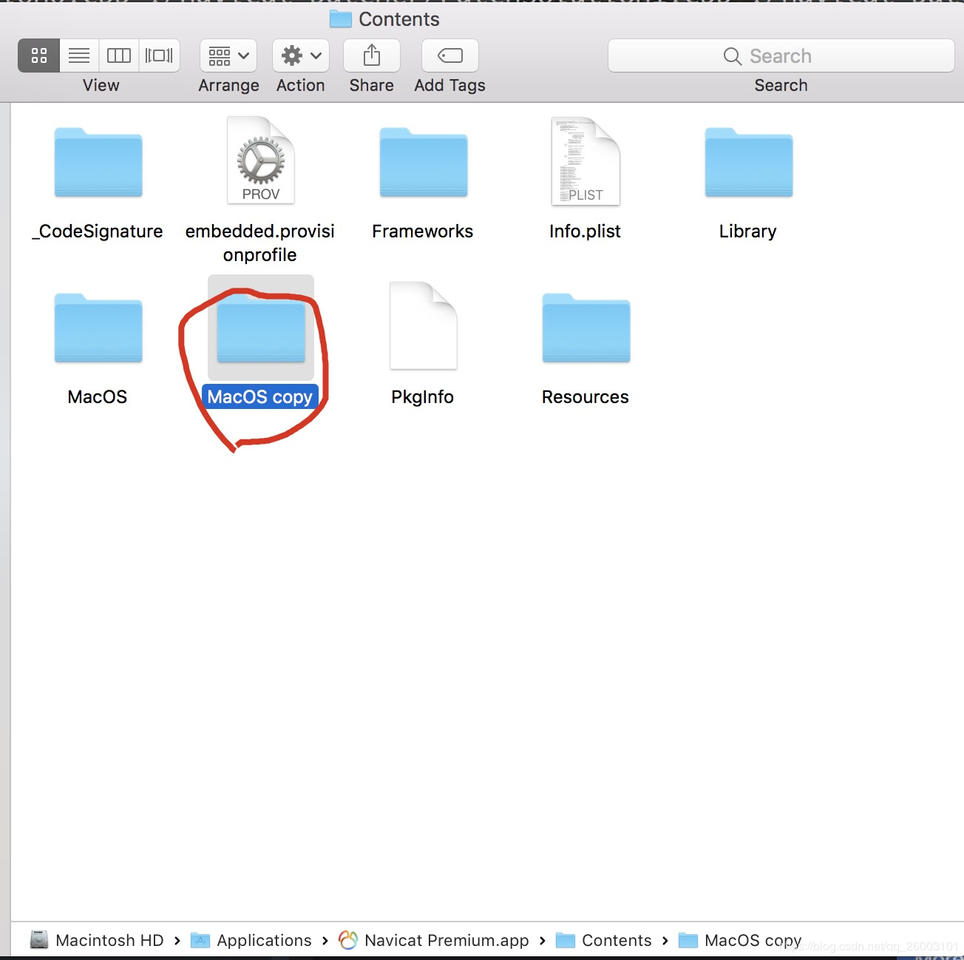Click the embedded.provisionprofile name label

260,243
